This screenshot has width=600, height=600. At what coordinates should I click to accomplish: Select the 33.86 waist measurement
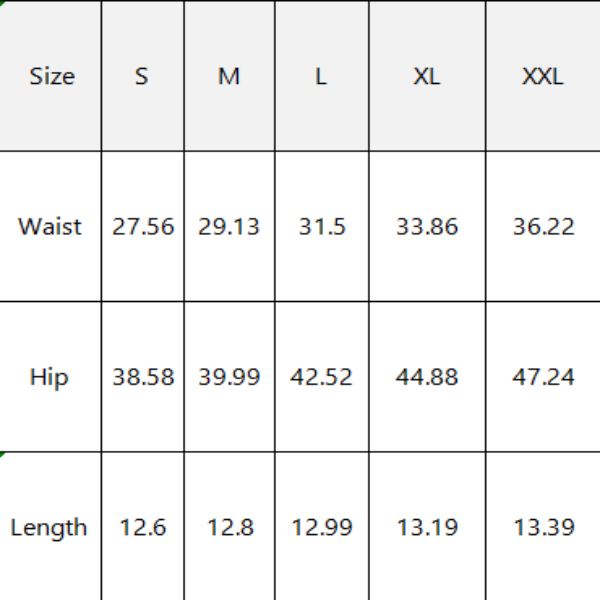427,227
